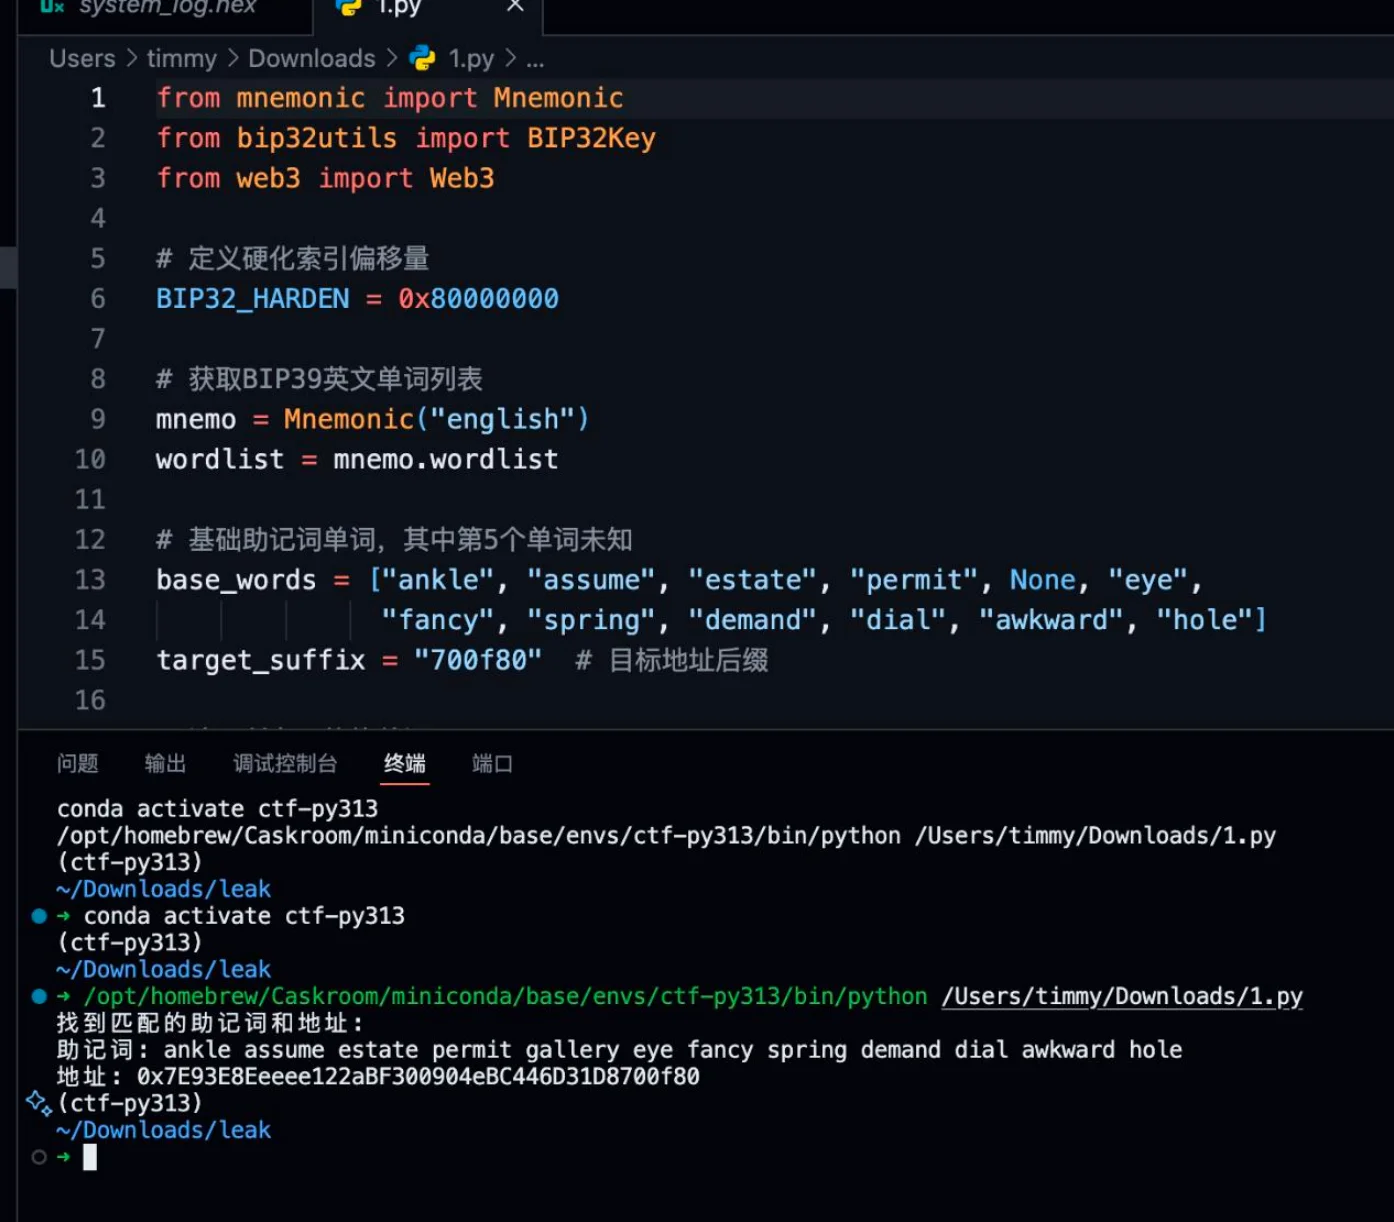
Task: Click the hex file icon on system_log.hex tab
Action: (x=52, y=6)
